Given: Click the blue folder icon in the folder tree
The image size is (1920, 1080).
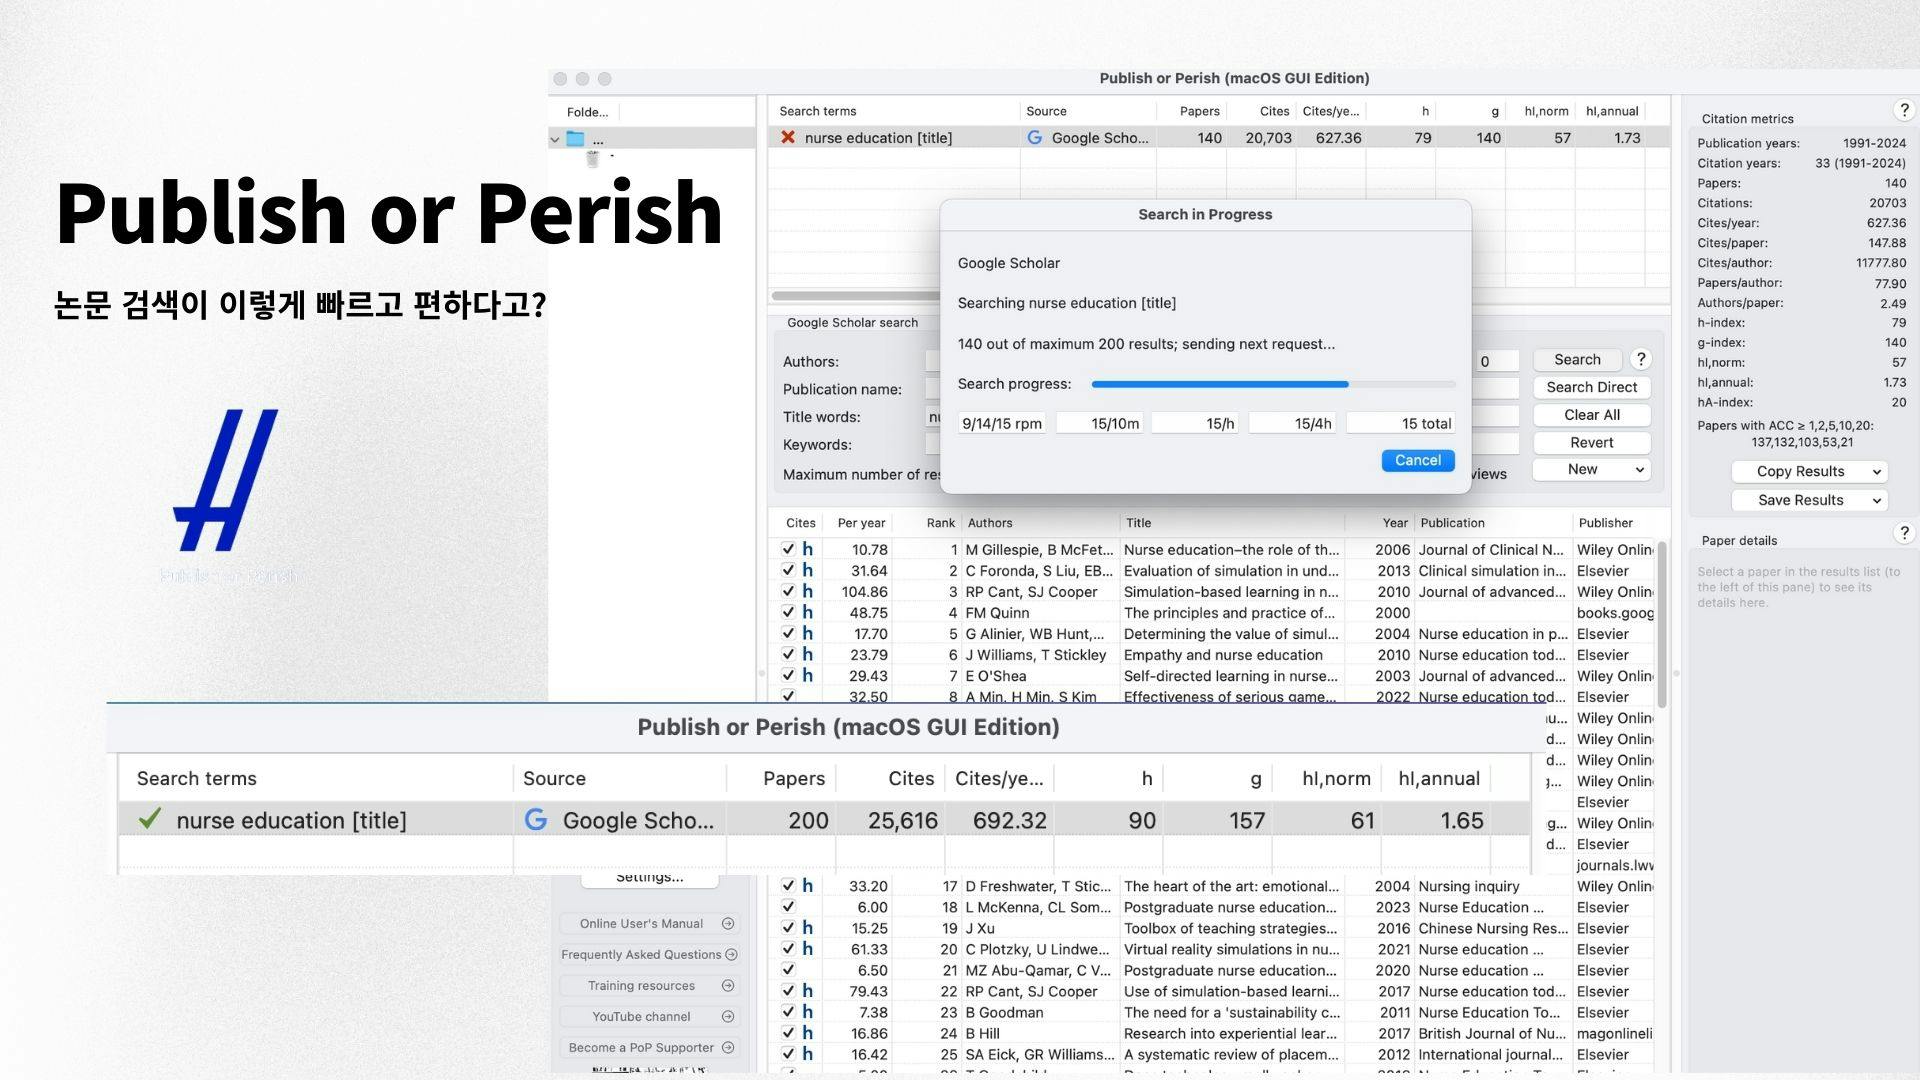Looking at the screenshot, I should click(x=575, y=139).
